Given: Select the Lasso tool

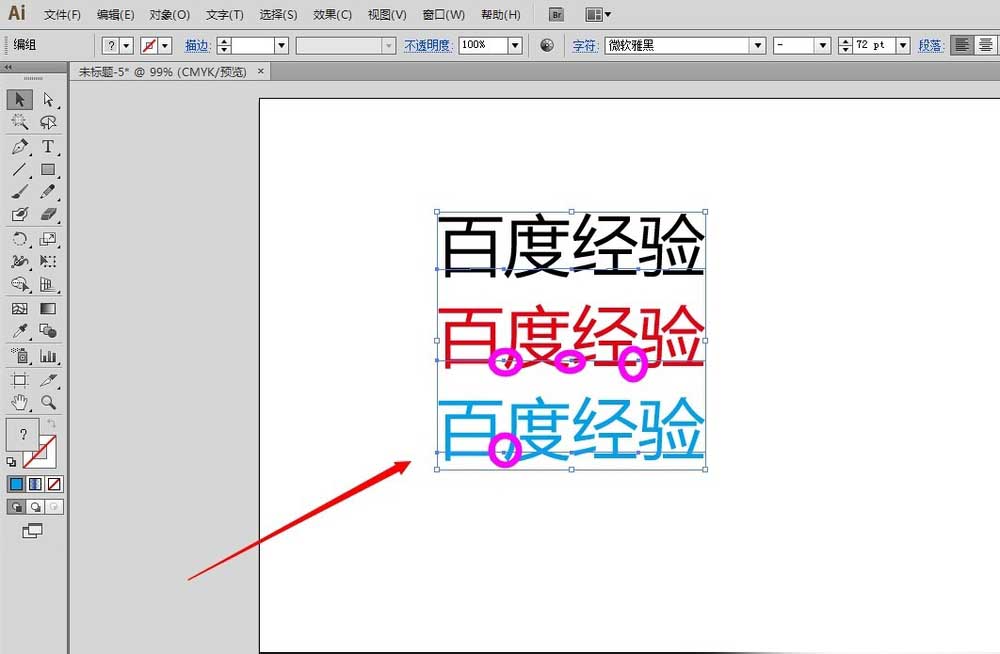Looking at the screenshot, I should click(48, 122).
